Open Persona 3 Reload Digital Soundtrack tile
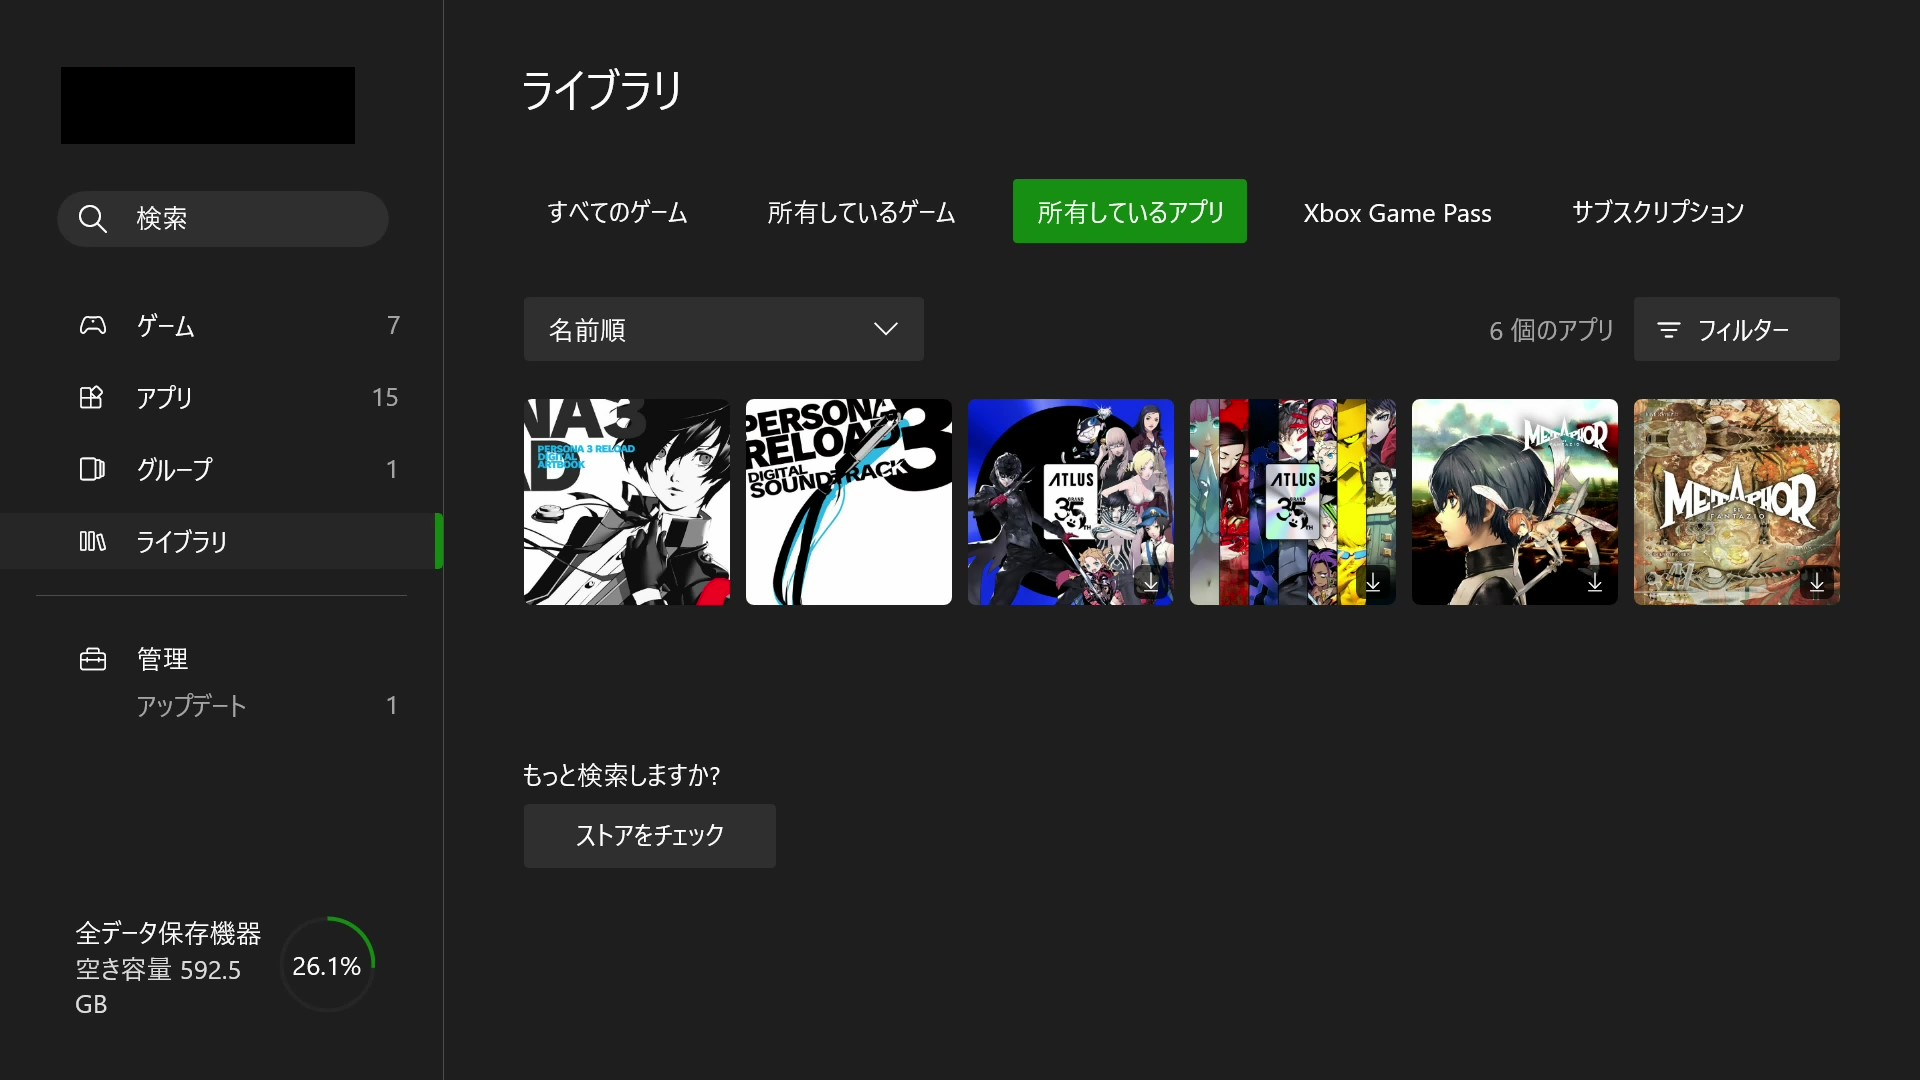1920x1080 pixels. click(848, 502)
